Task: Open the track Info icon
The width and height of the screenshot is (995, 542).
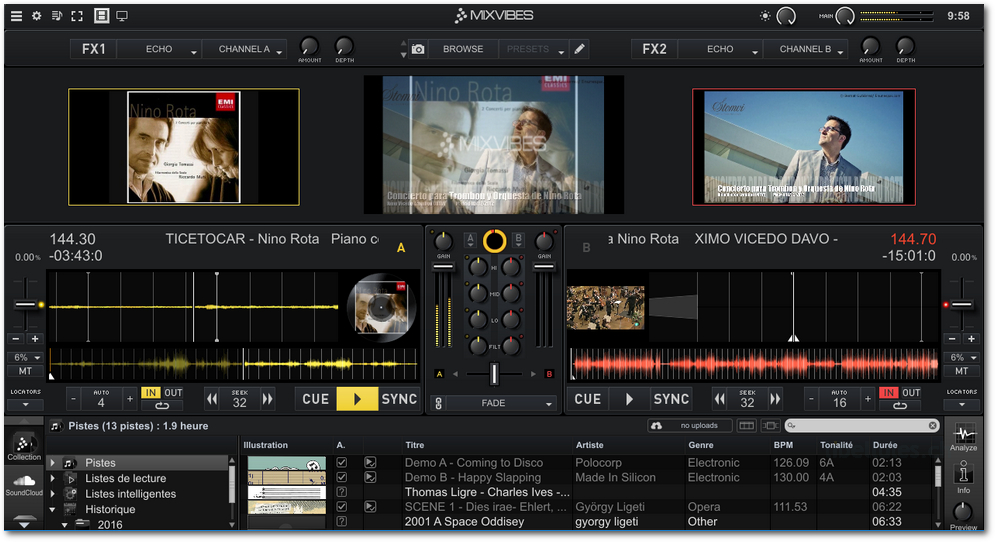Action: pos(963,476)
